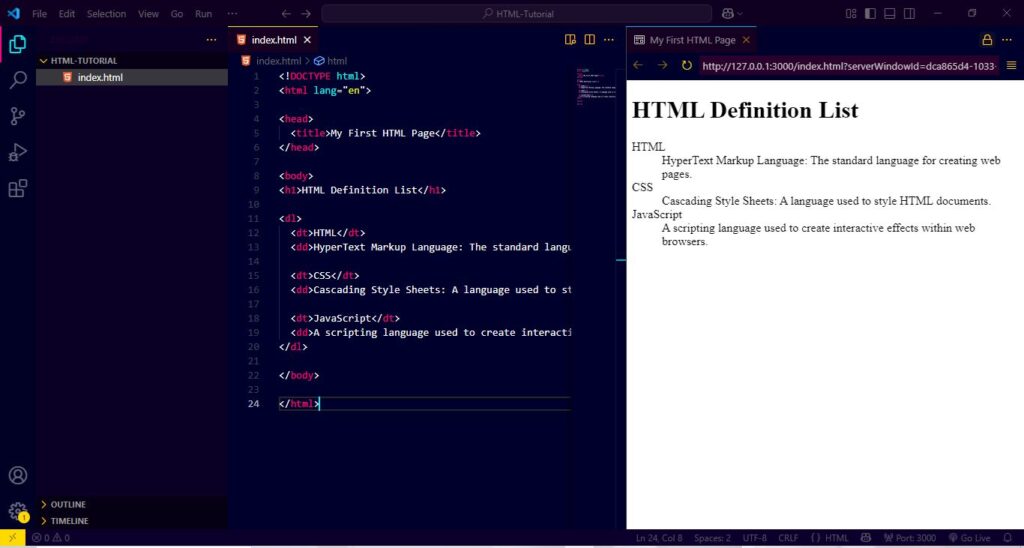This screenshot has height=548, width=1024.
Task: Click Port: 3000 in status bar
Action: click(x=909, y=538)
